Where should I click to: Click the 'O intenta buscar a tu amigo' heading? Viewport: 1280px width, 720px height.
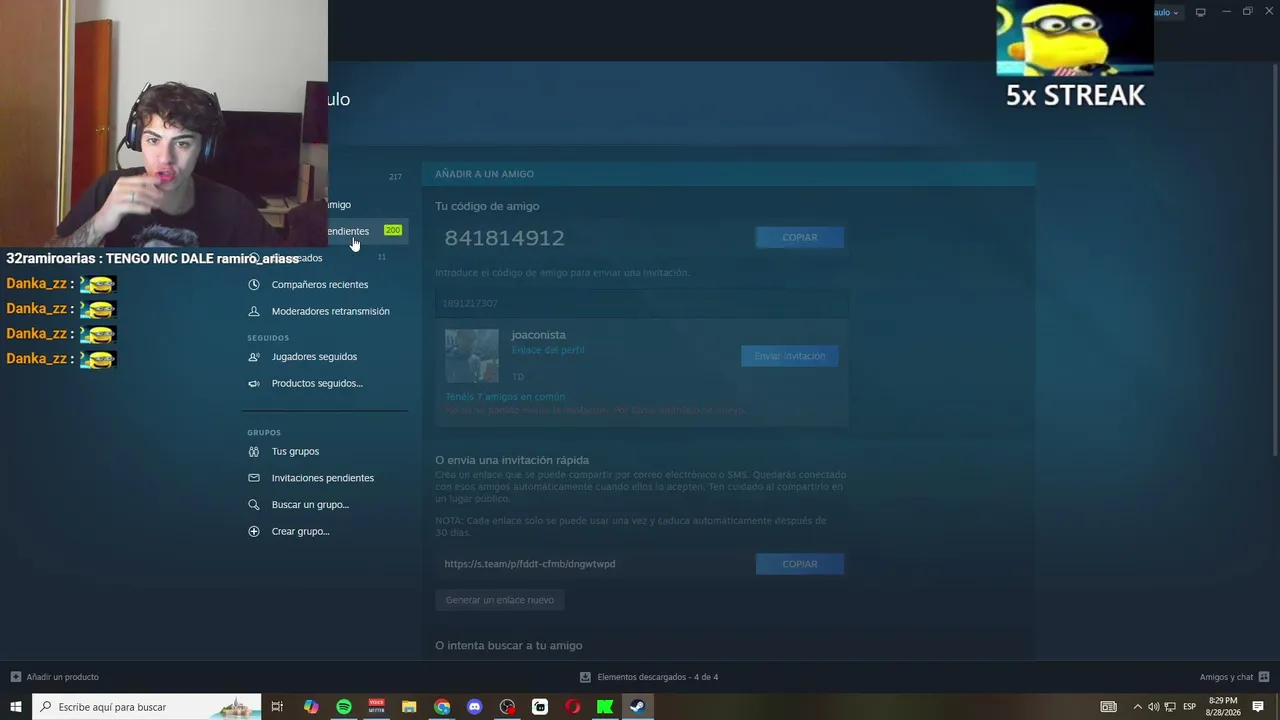(x=509, y=646)
